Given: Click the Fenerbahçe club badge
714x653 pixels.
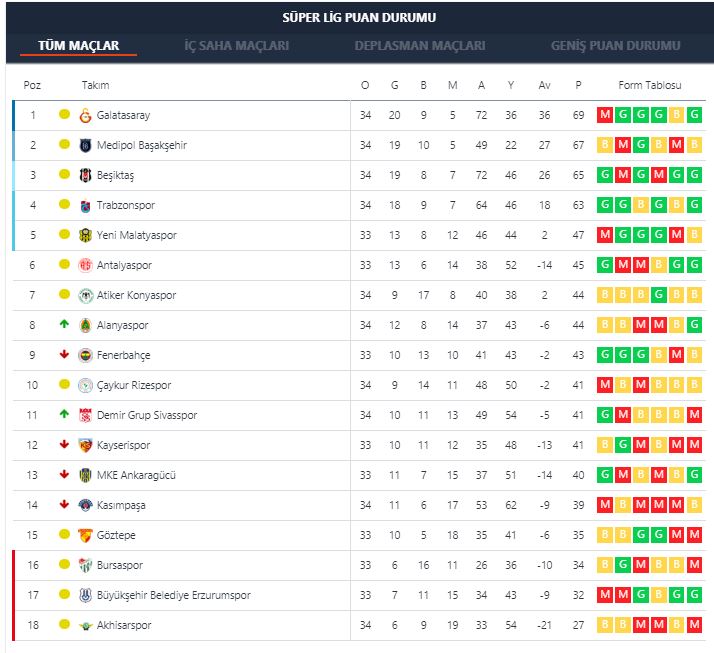Looking at the screenshot, I should coord(85,355).
